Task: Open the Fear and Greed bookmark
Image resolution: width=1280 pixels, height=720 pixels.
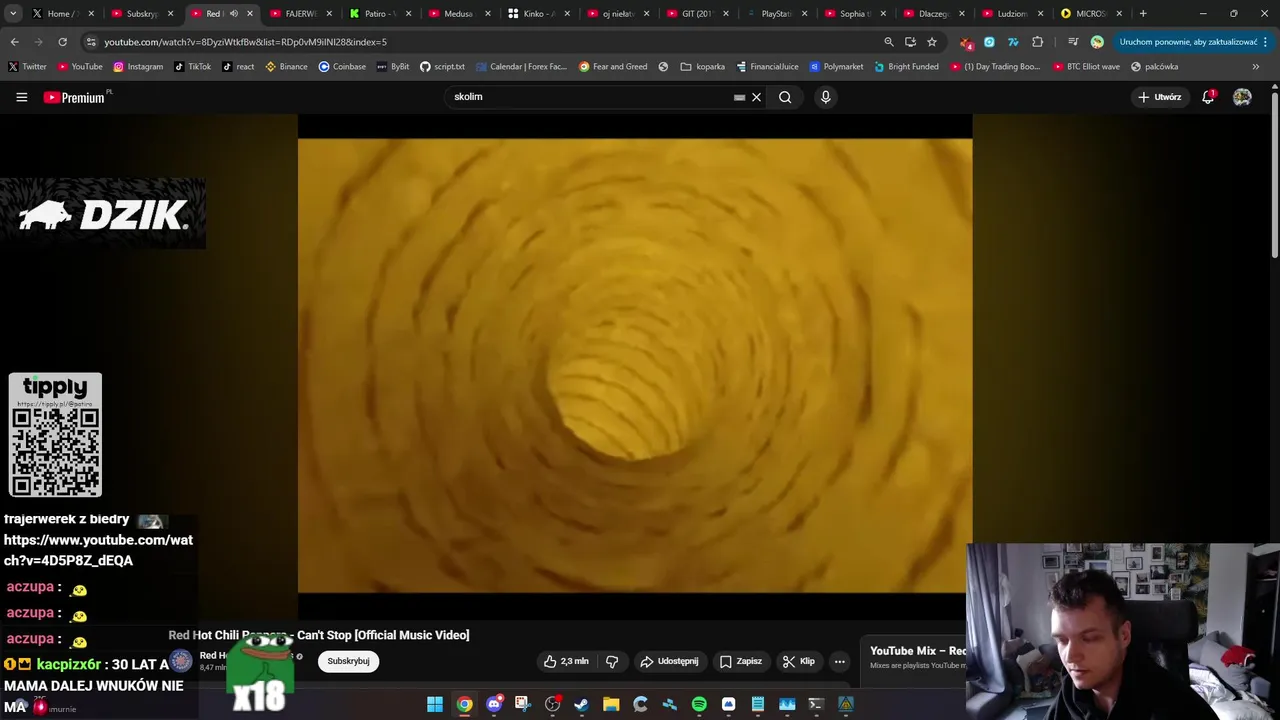Action: 613,66
